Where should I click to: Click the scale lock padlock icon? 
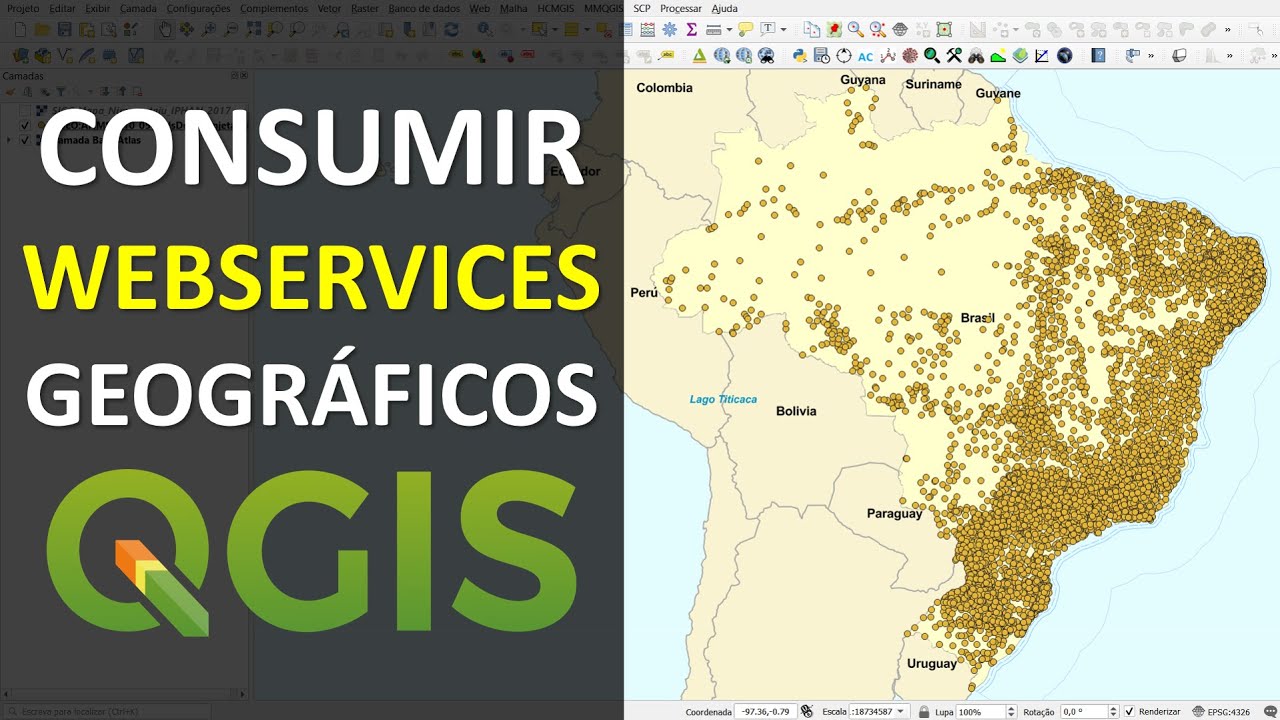tap(924, 711)
